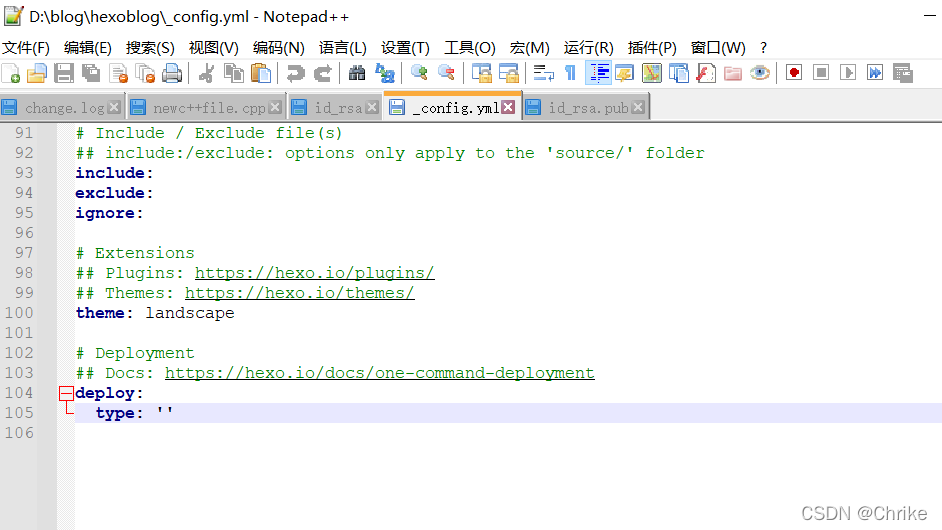Open the 编码(N) menu
Viewport: 942px width, 530px height.
coord(279,47)
